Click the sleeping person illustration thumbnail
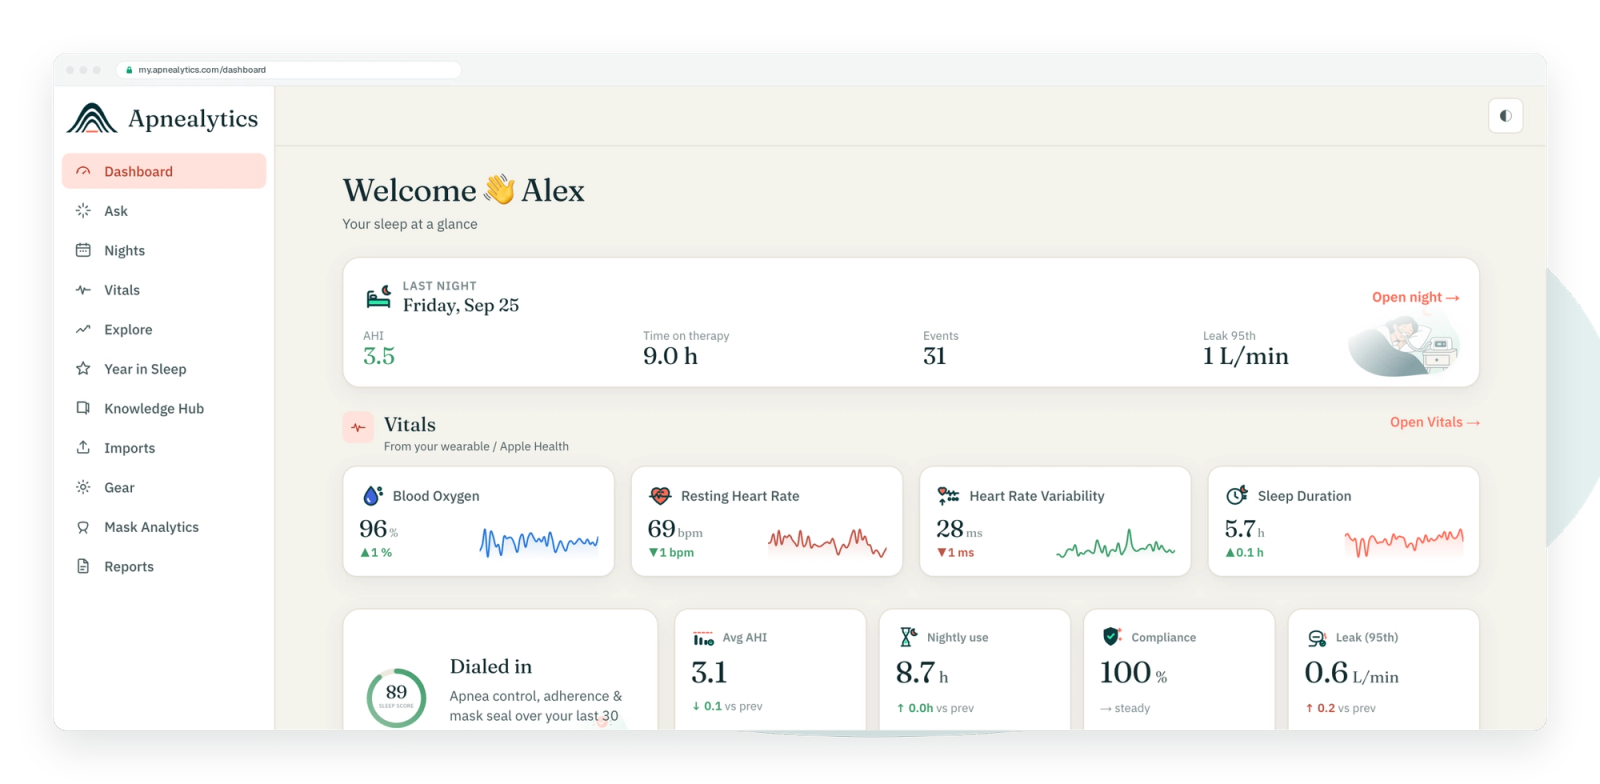This screenshot has width=1600, height=784. pyautogui.click(x=1404, y=344)
